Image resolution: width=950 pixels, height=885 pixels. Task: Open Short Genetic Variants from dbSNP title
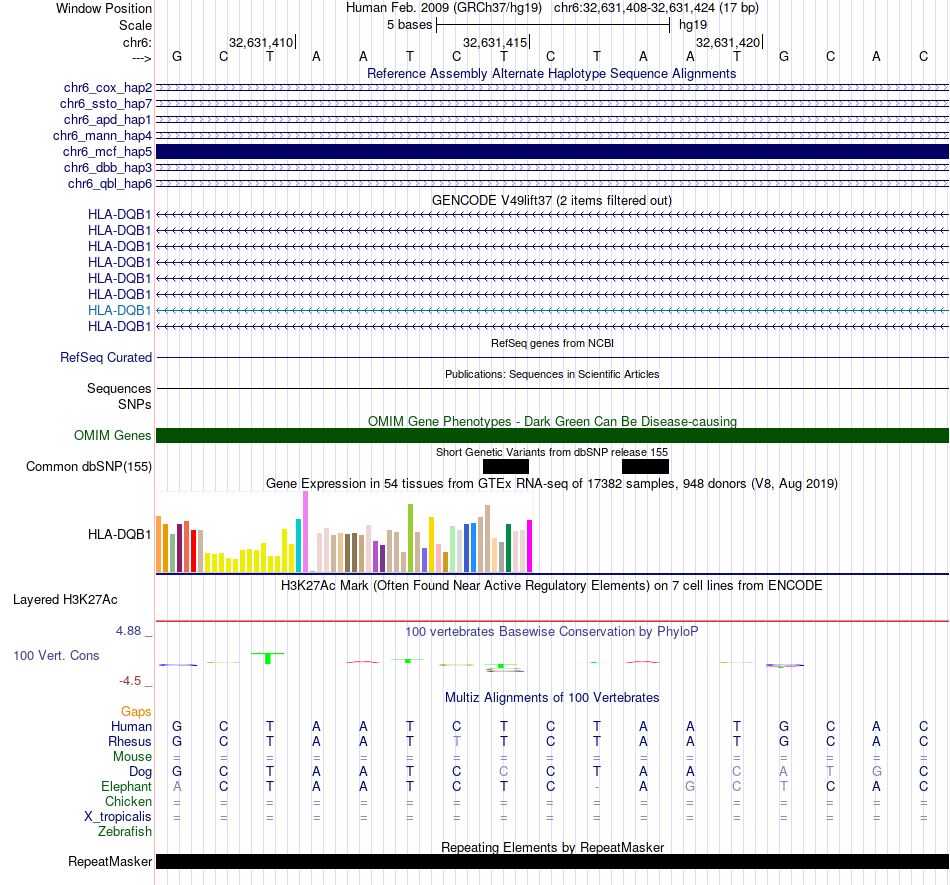pos(551,452)
